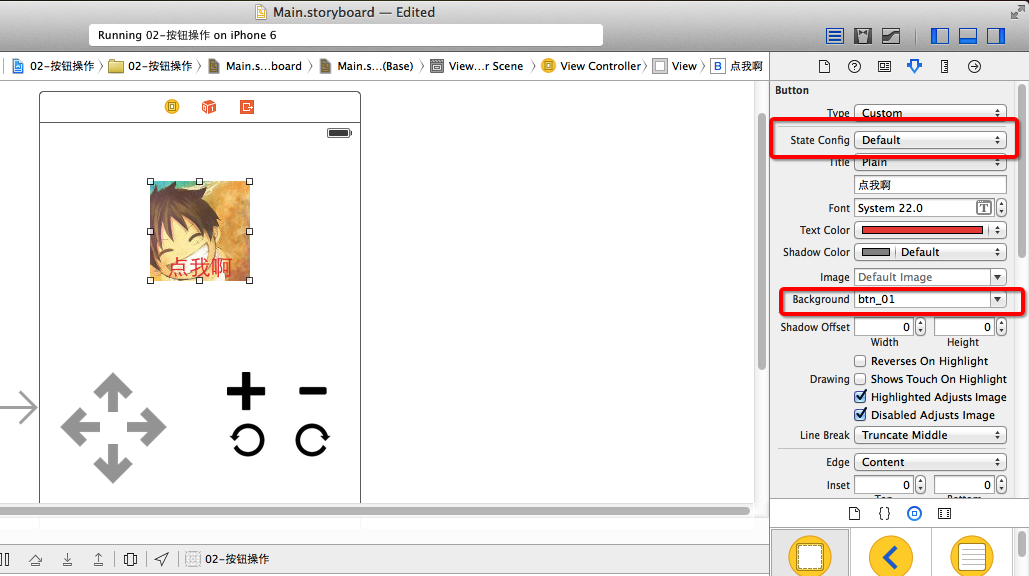This screenshot has width=1029, height=576.
Task: Click the title text input field
Action: [x=930, y=185]
